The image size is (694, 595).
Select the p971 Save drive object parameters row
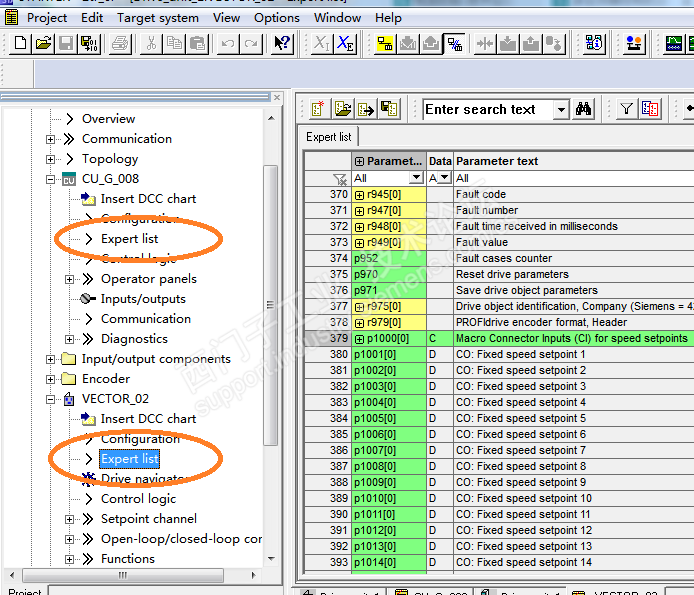[x=499, y=290]
